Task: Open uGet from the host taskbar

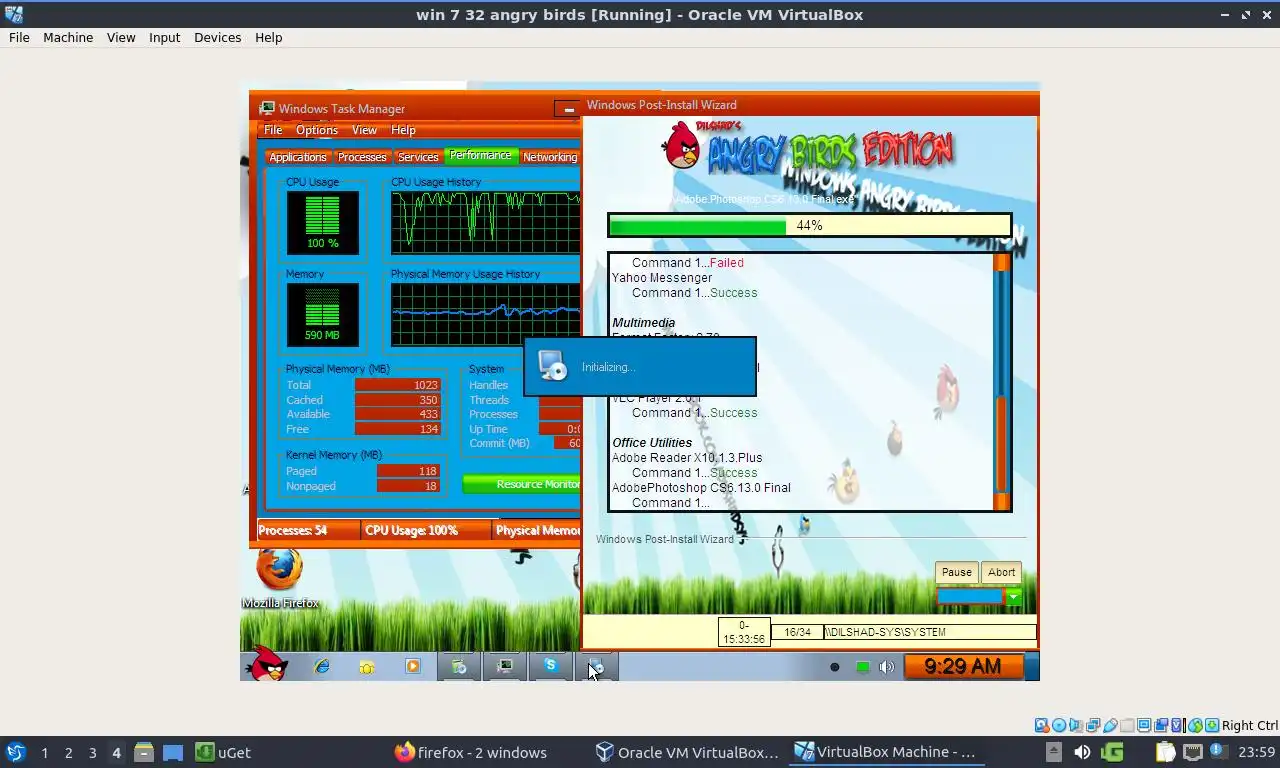Action: (x=223, y=752)
